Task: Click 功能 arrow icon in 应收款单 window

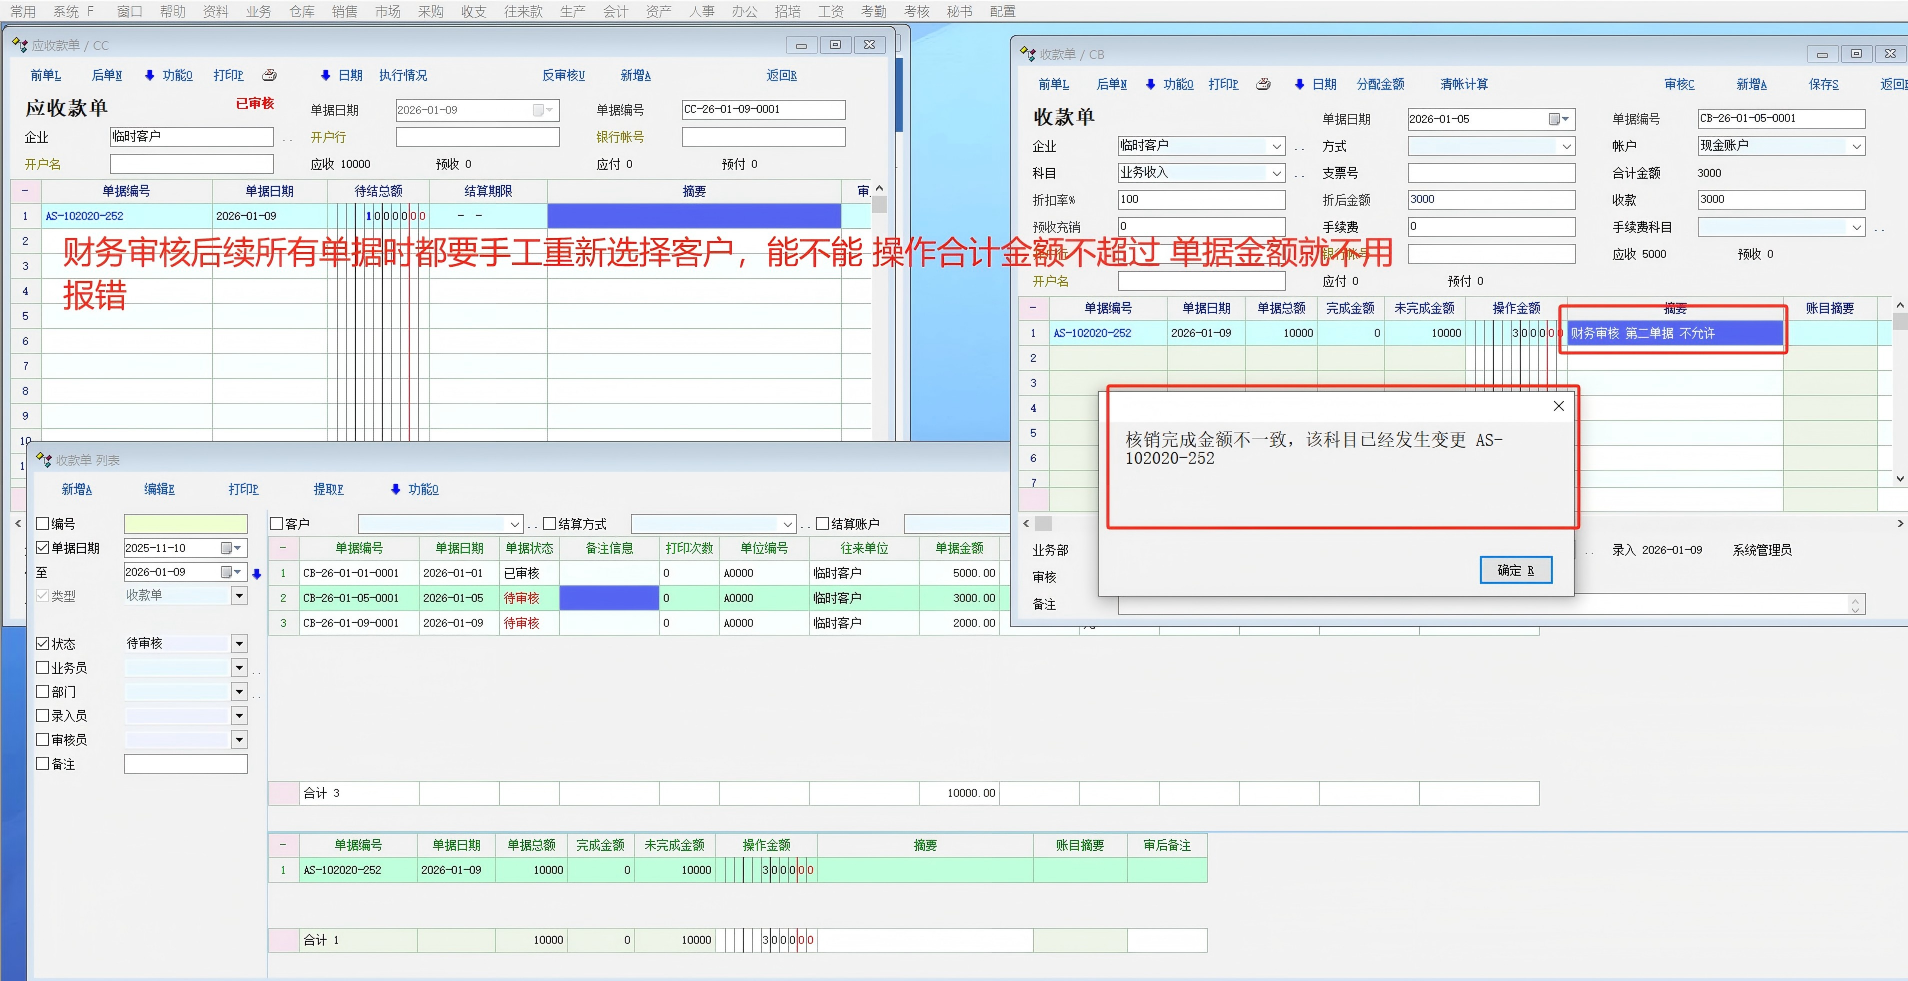Action: (x=150, y=76)
